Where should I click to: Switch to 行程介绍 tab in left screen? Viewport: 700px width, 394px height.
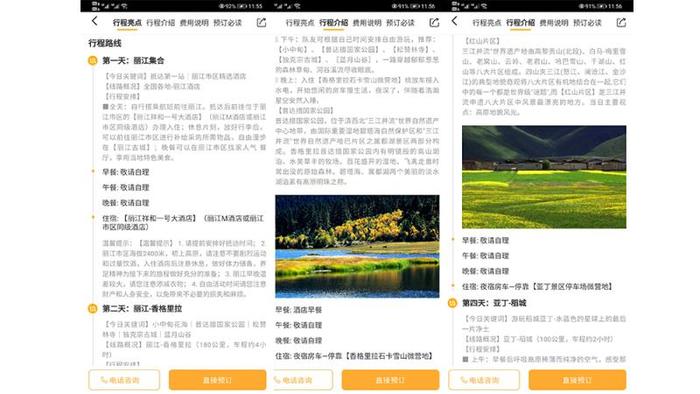pyautogui.click(x=161, y=23)
